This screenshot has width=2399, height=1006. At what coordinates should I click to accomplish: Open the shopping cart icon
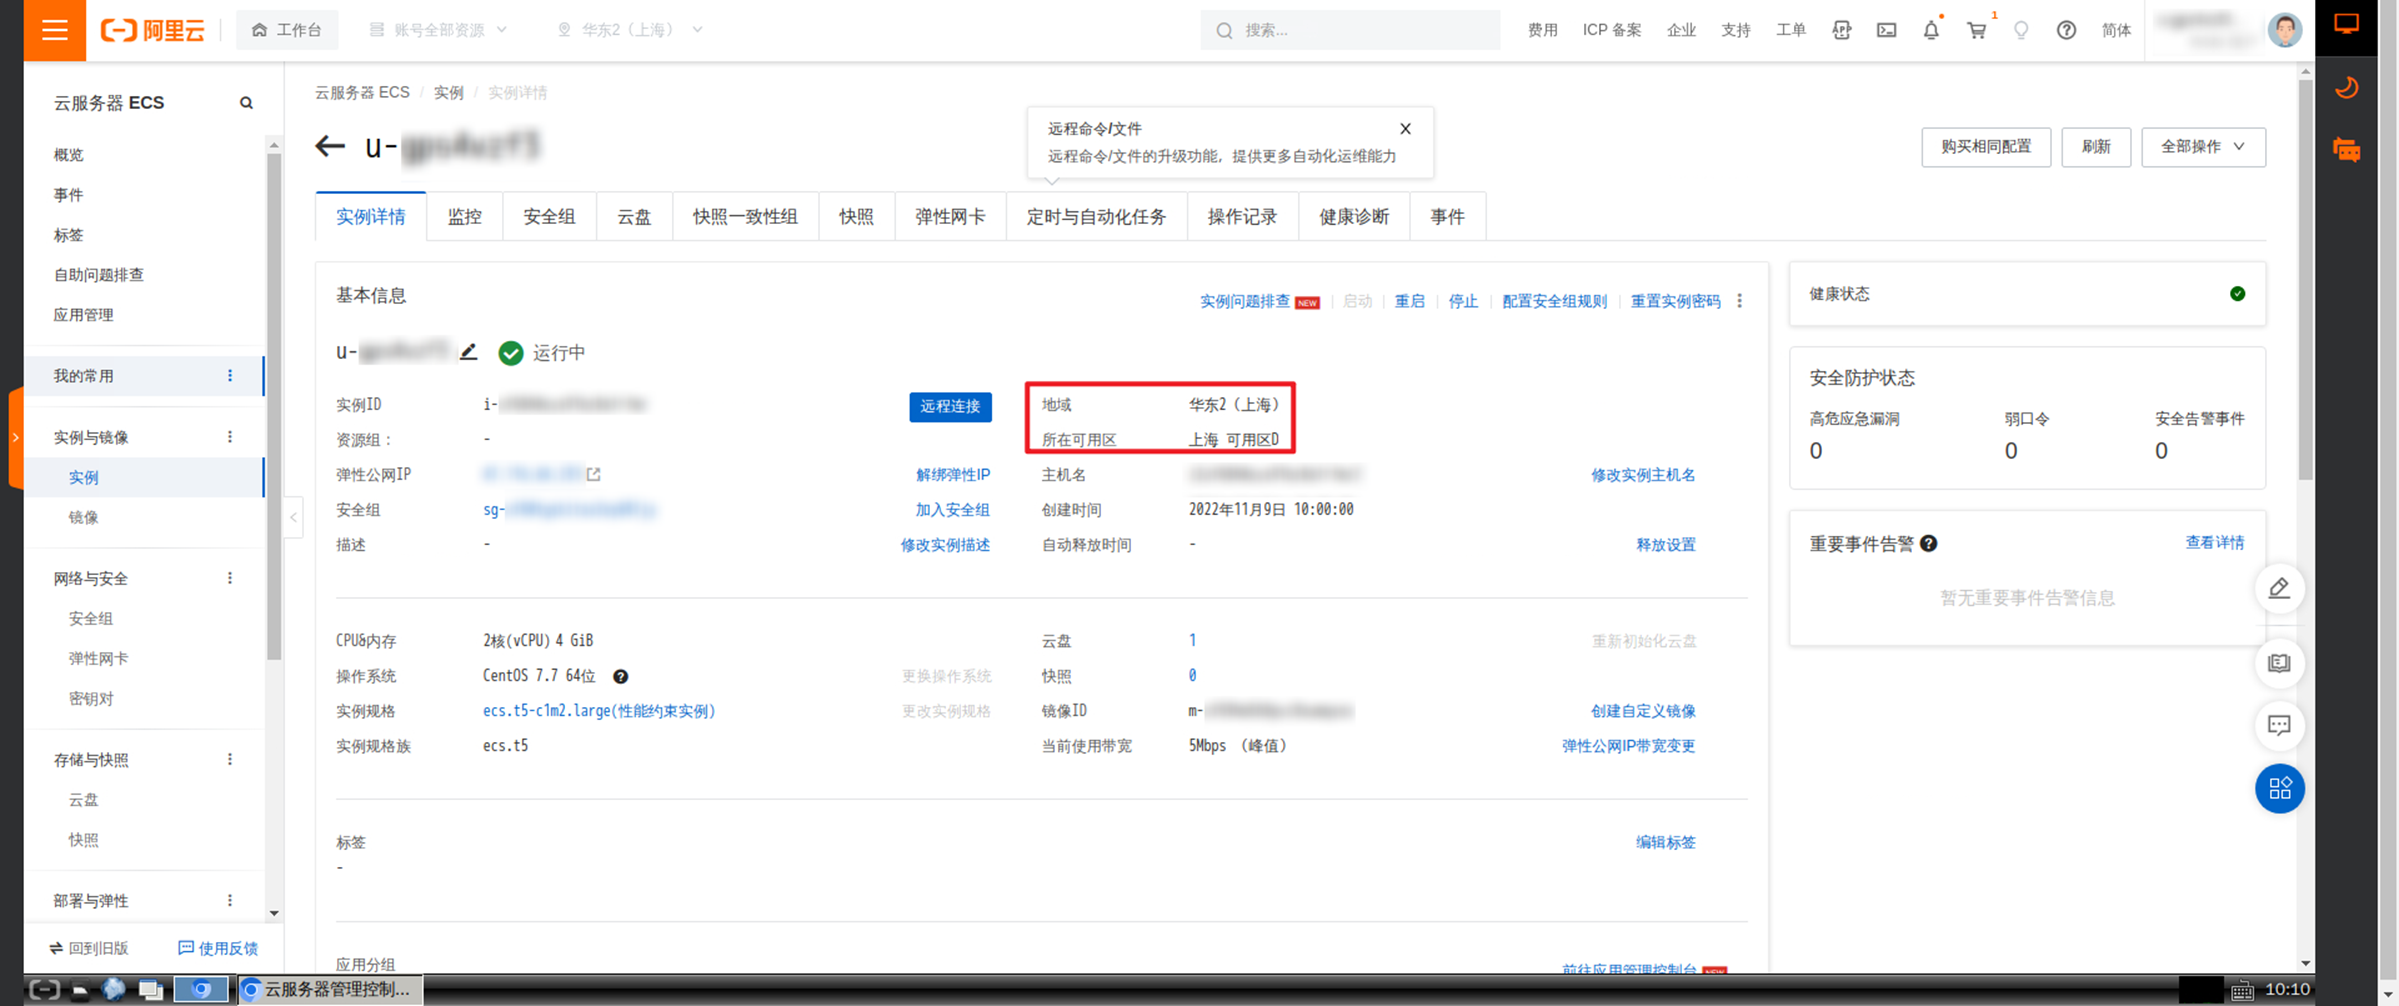coord(1976,30)
